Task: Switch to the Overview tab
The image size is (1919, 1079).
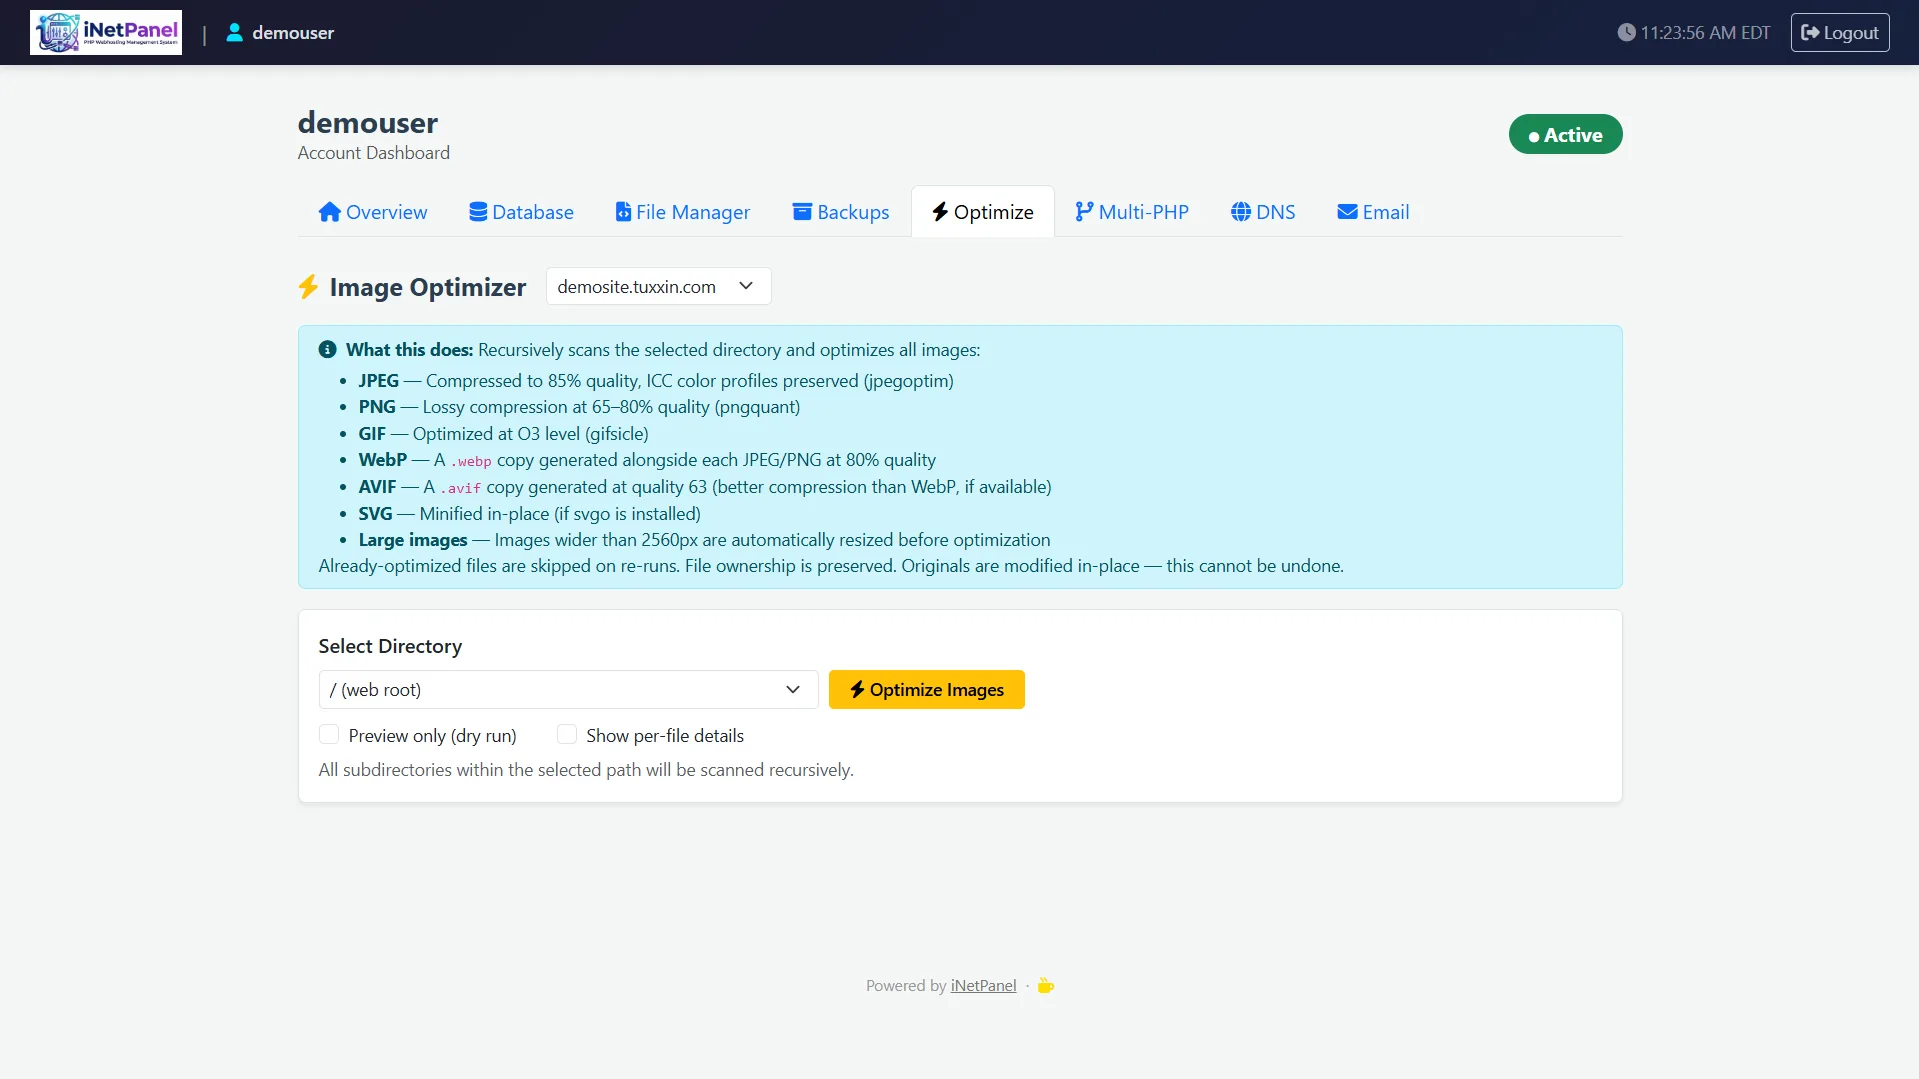Action: [372, 211]
